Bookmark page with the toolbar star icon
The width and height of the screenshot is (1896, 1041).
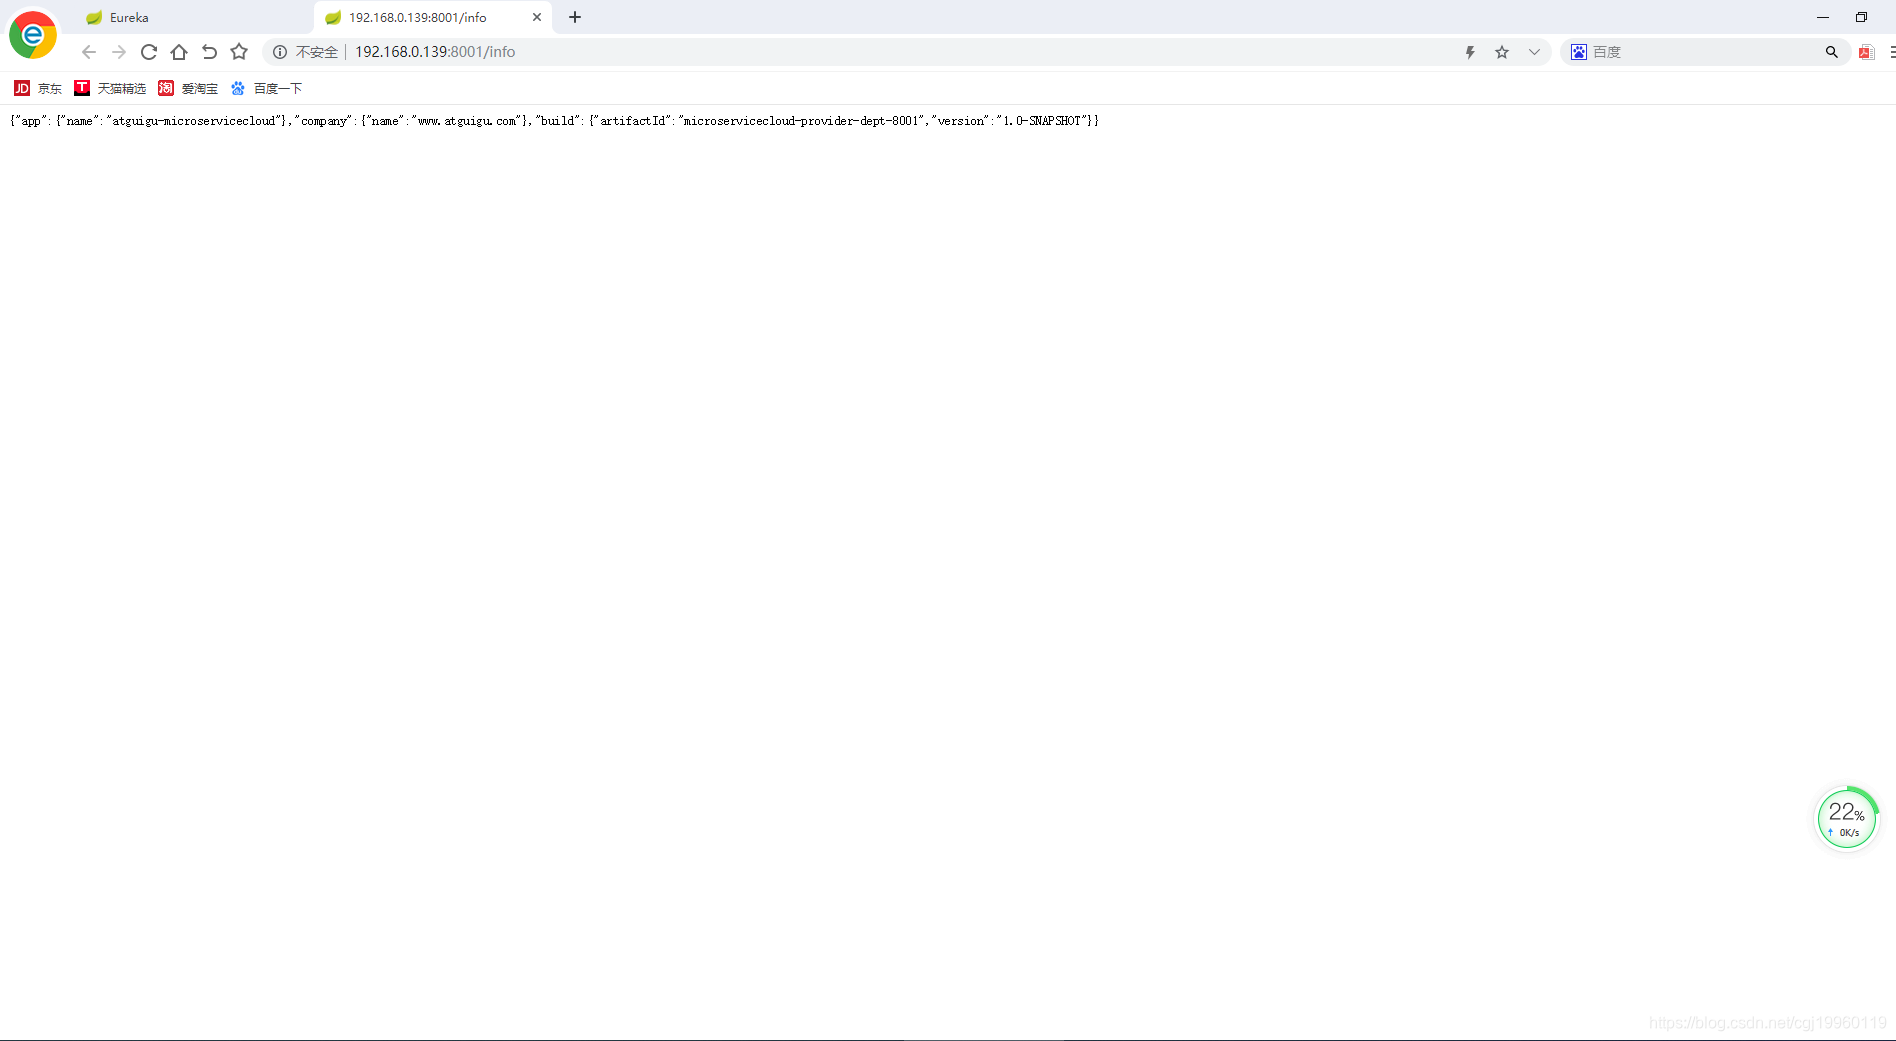point(239,52)
